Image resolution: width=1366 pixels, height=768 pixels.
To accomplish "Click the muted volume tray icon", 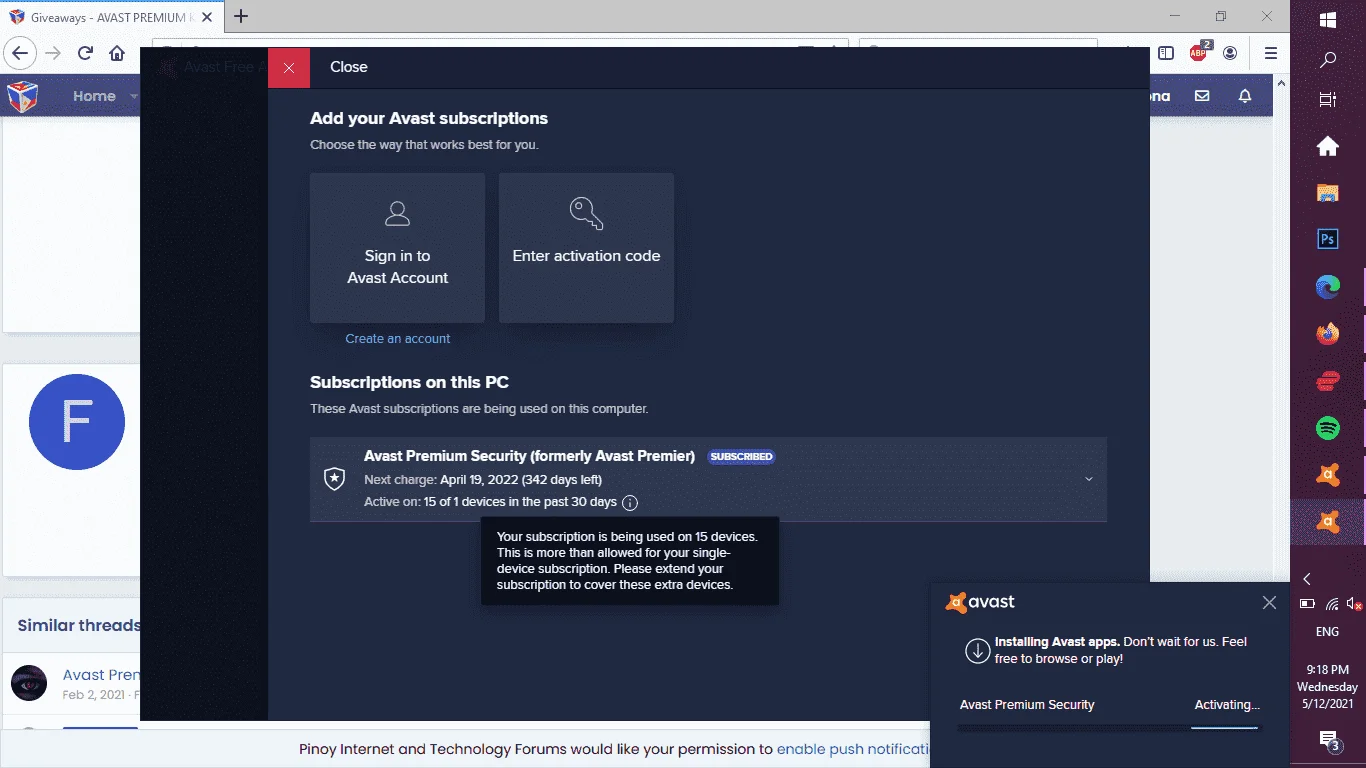I will coord(1354,604).
